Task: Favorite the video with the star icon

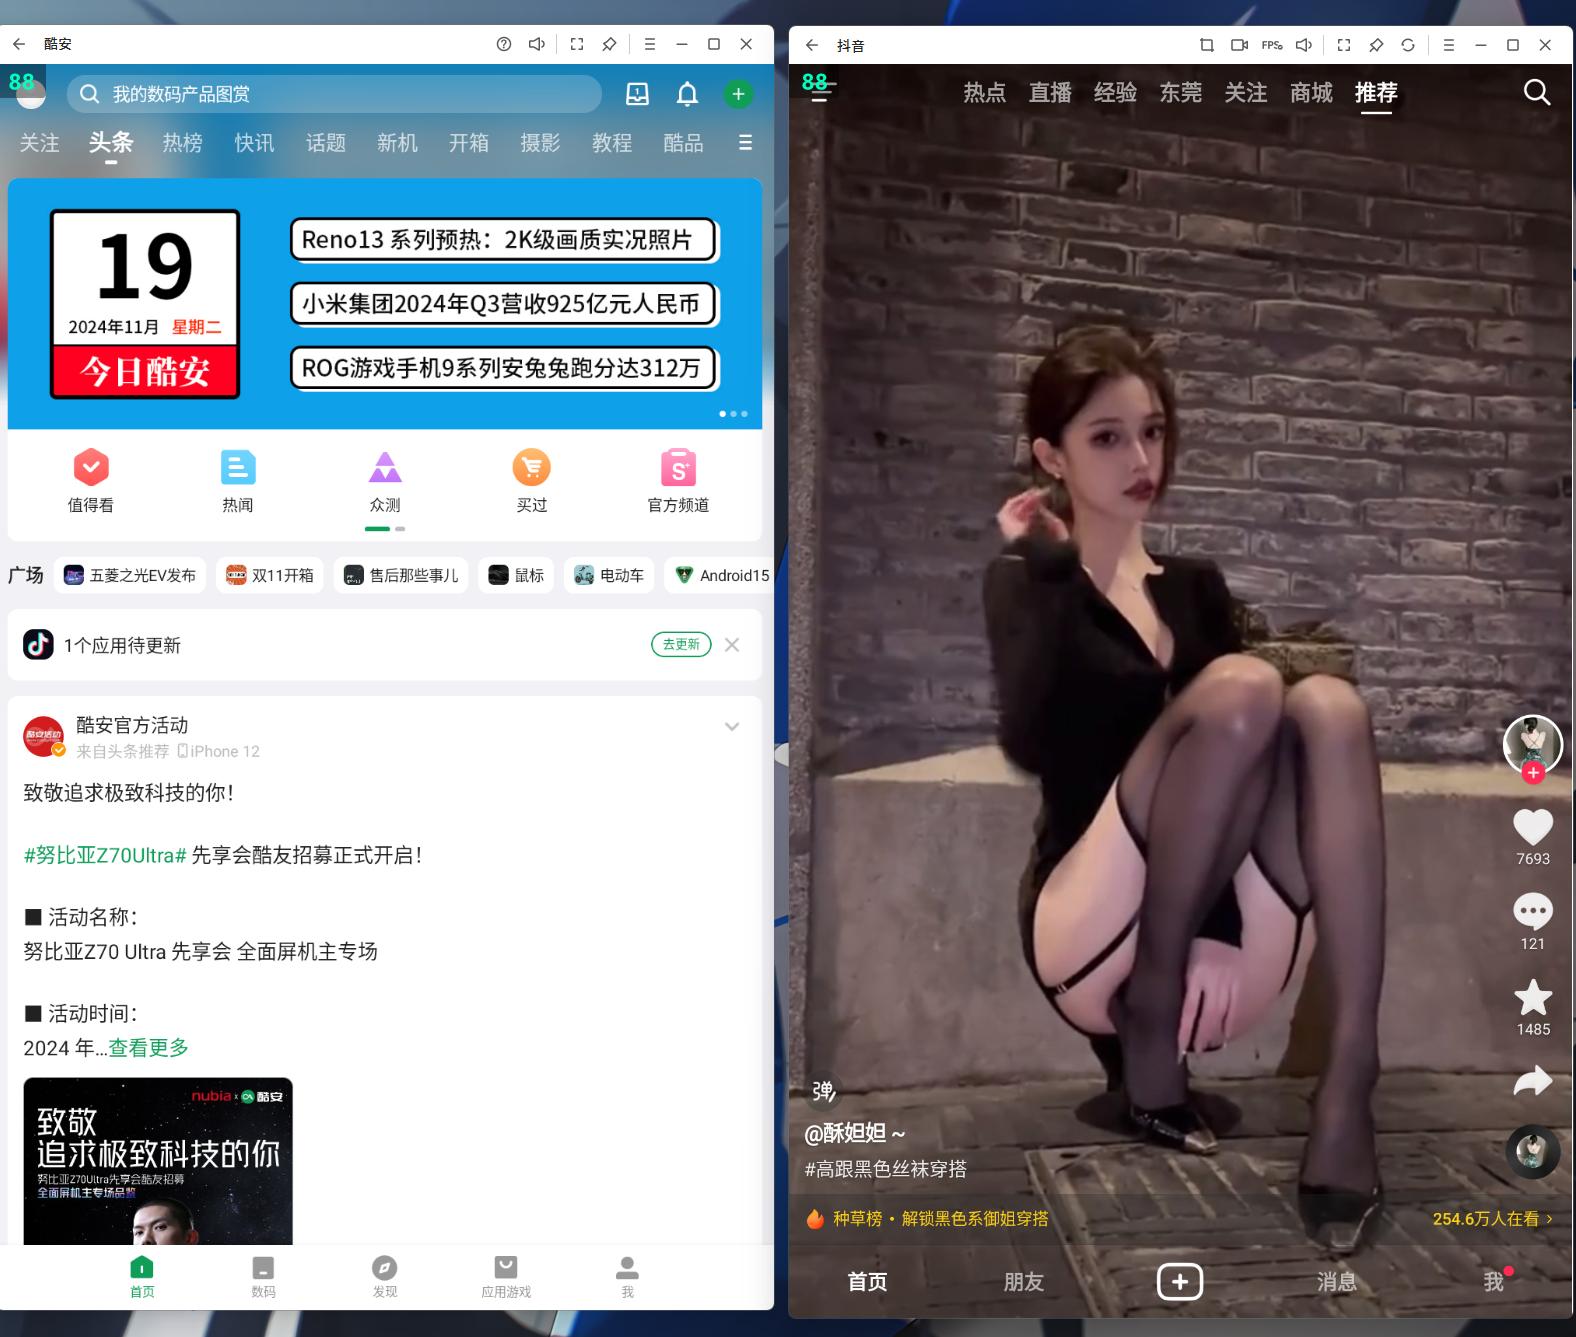Action: [x=1532, y=997]
